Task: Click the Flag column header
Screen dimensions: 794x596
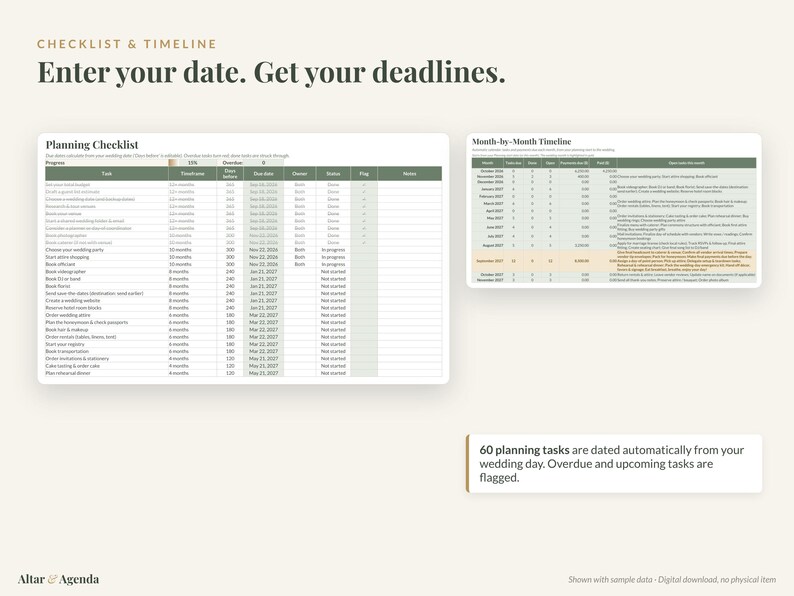Action: point(364,174)
